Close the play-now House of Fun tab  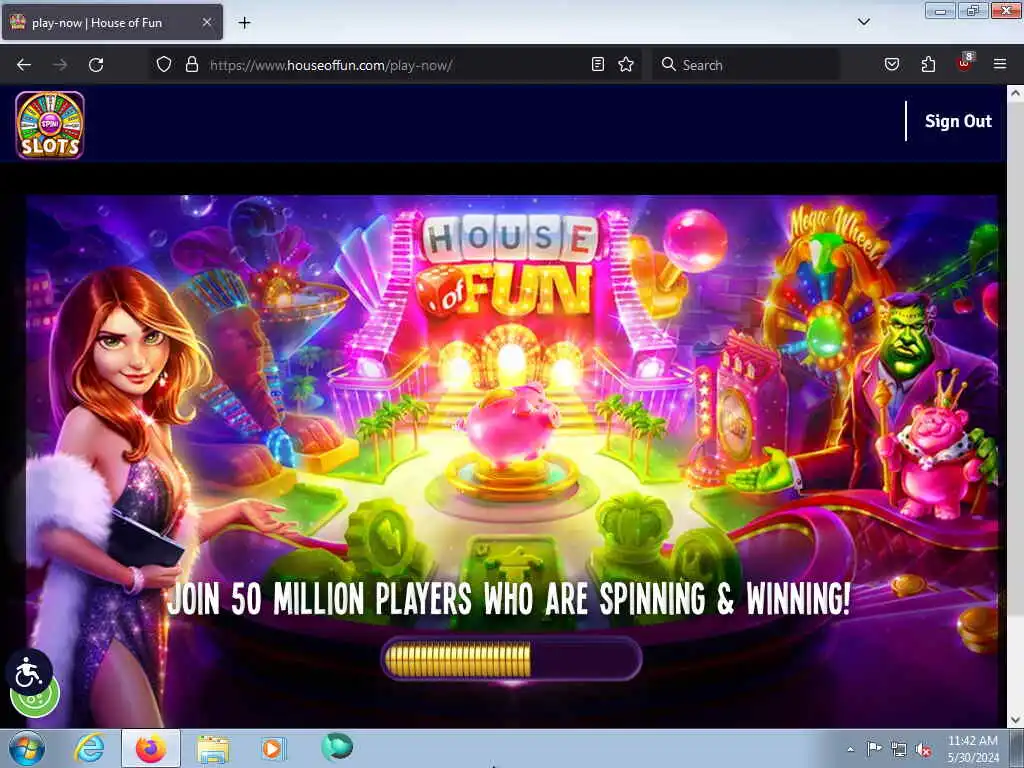(206, 22)
